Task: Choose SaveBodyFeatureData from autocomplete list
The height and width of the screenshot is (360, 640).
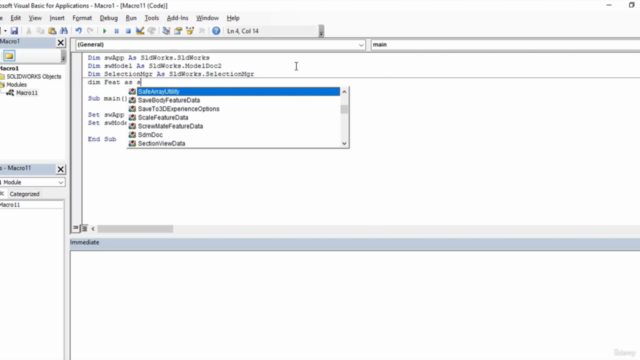Action: click(x=169, y=100)
